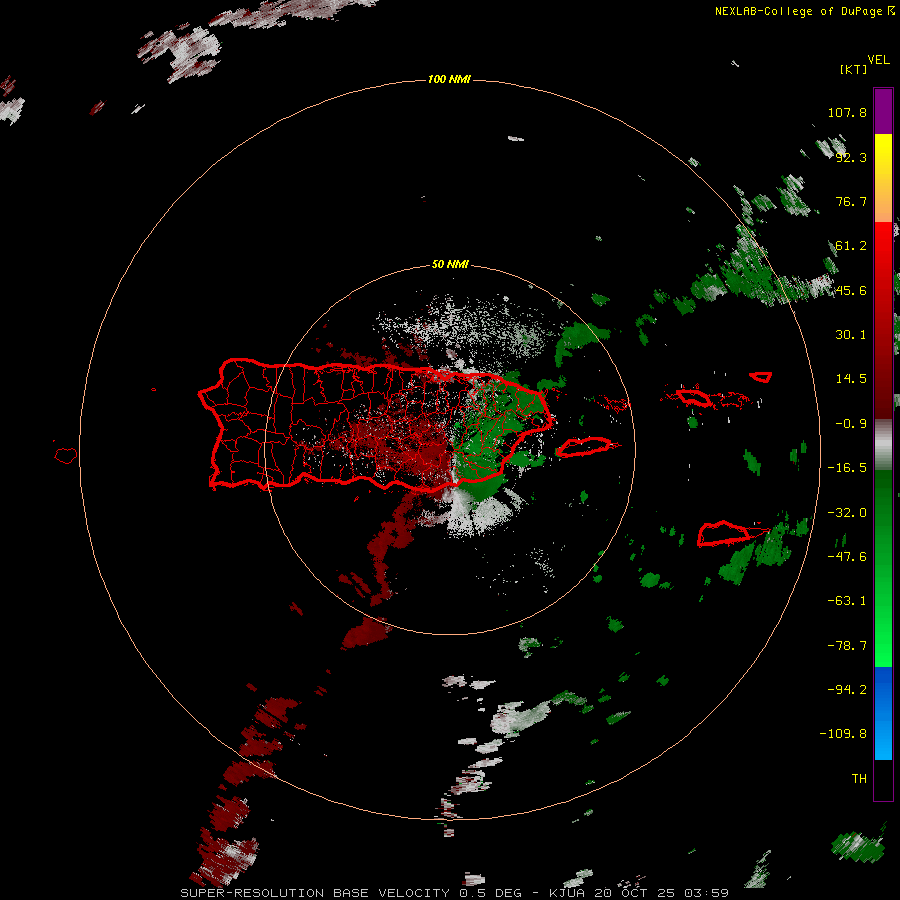Select the 76.7 legend value
Image resolution: width=900 pixels, height=900 pixels.
851,201
